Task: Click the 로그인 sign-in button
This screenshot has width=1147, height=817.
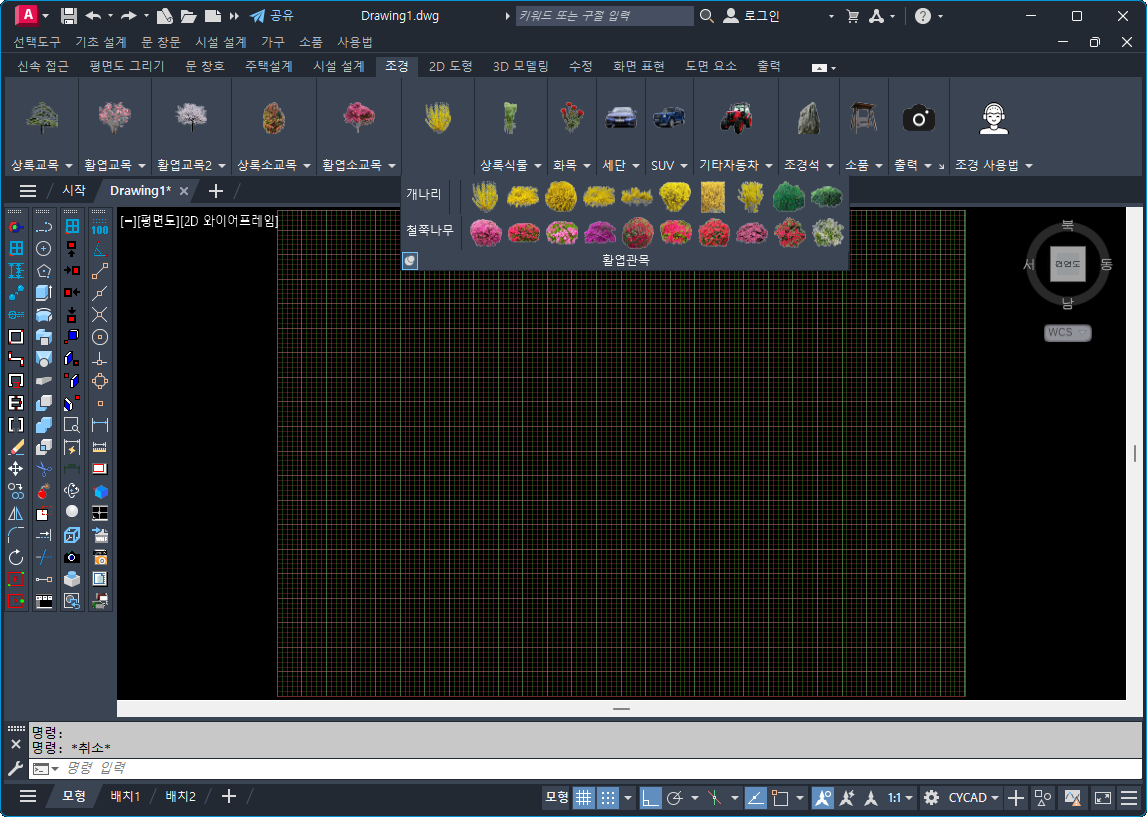Action: coord(752,16)
